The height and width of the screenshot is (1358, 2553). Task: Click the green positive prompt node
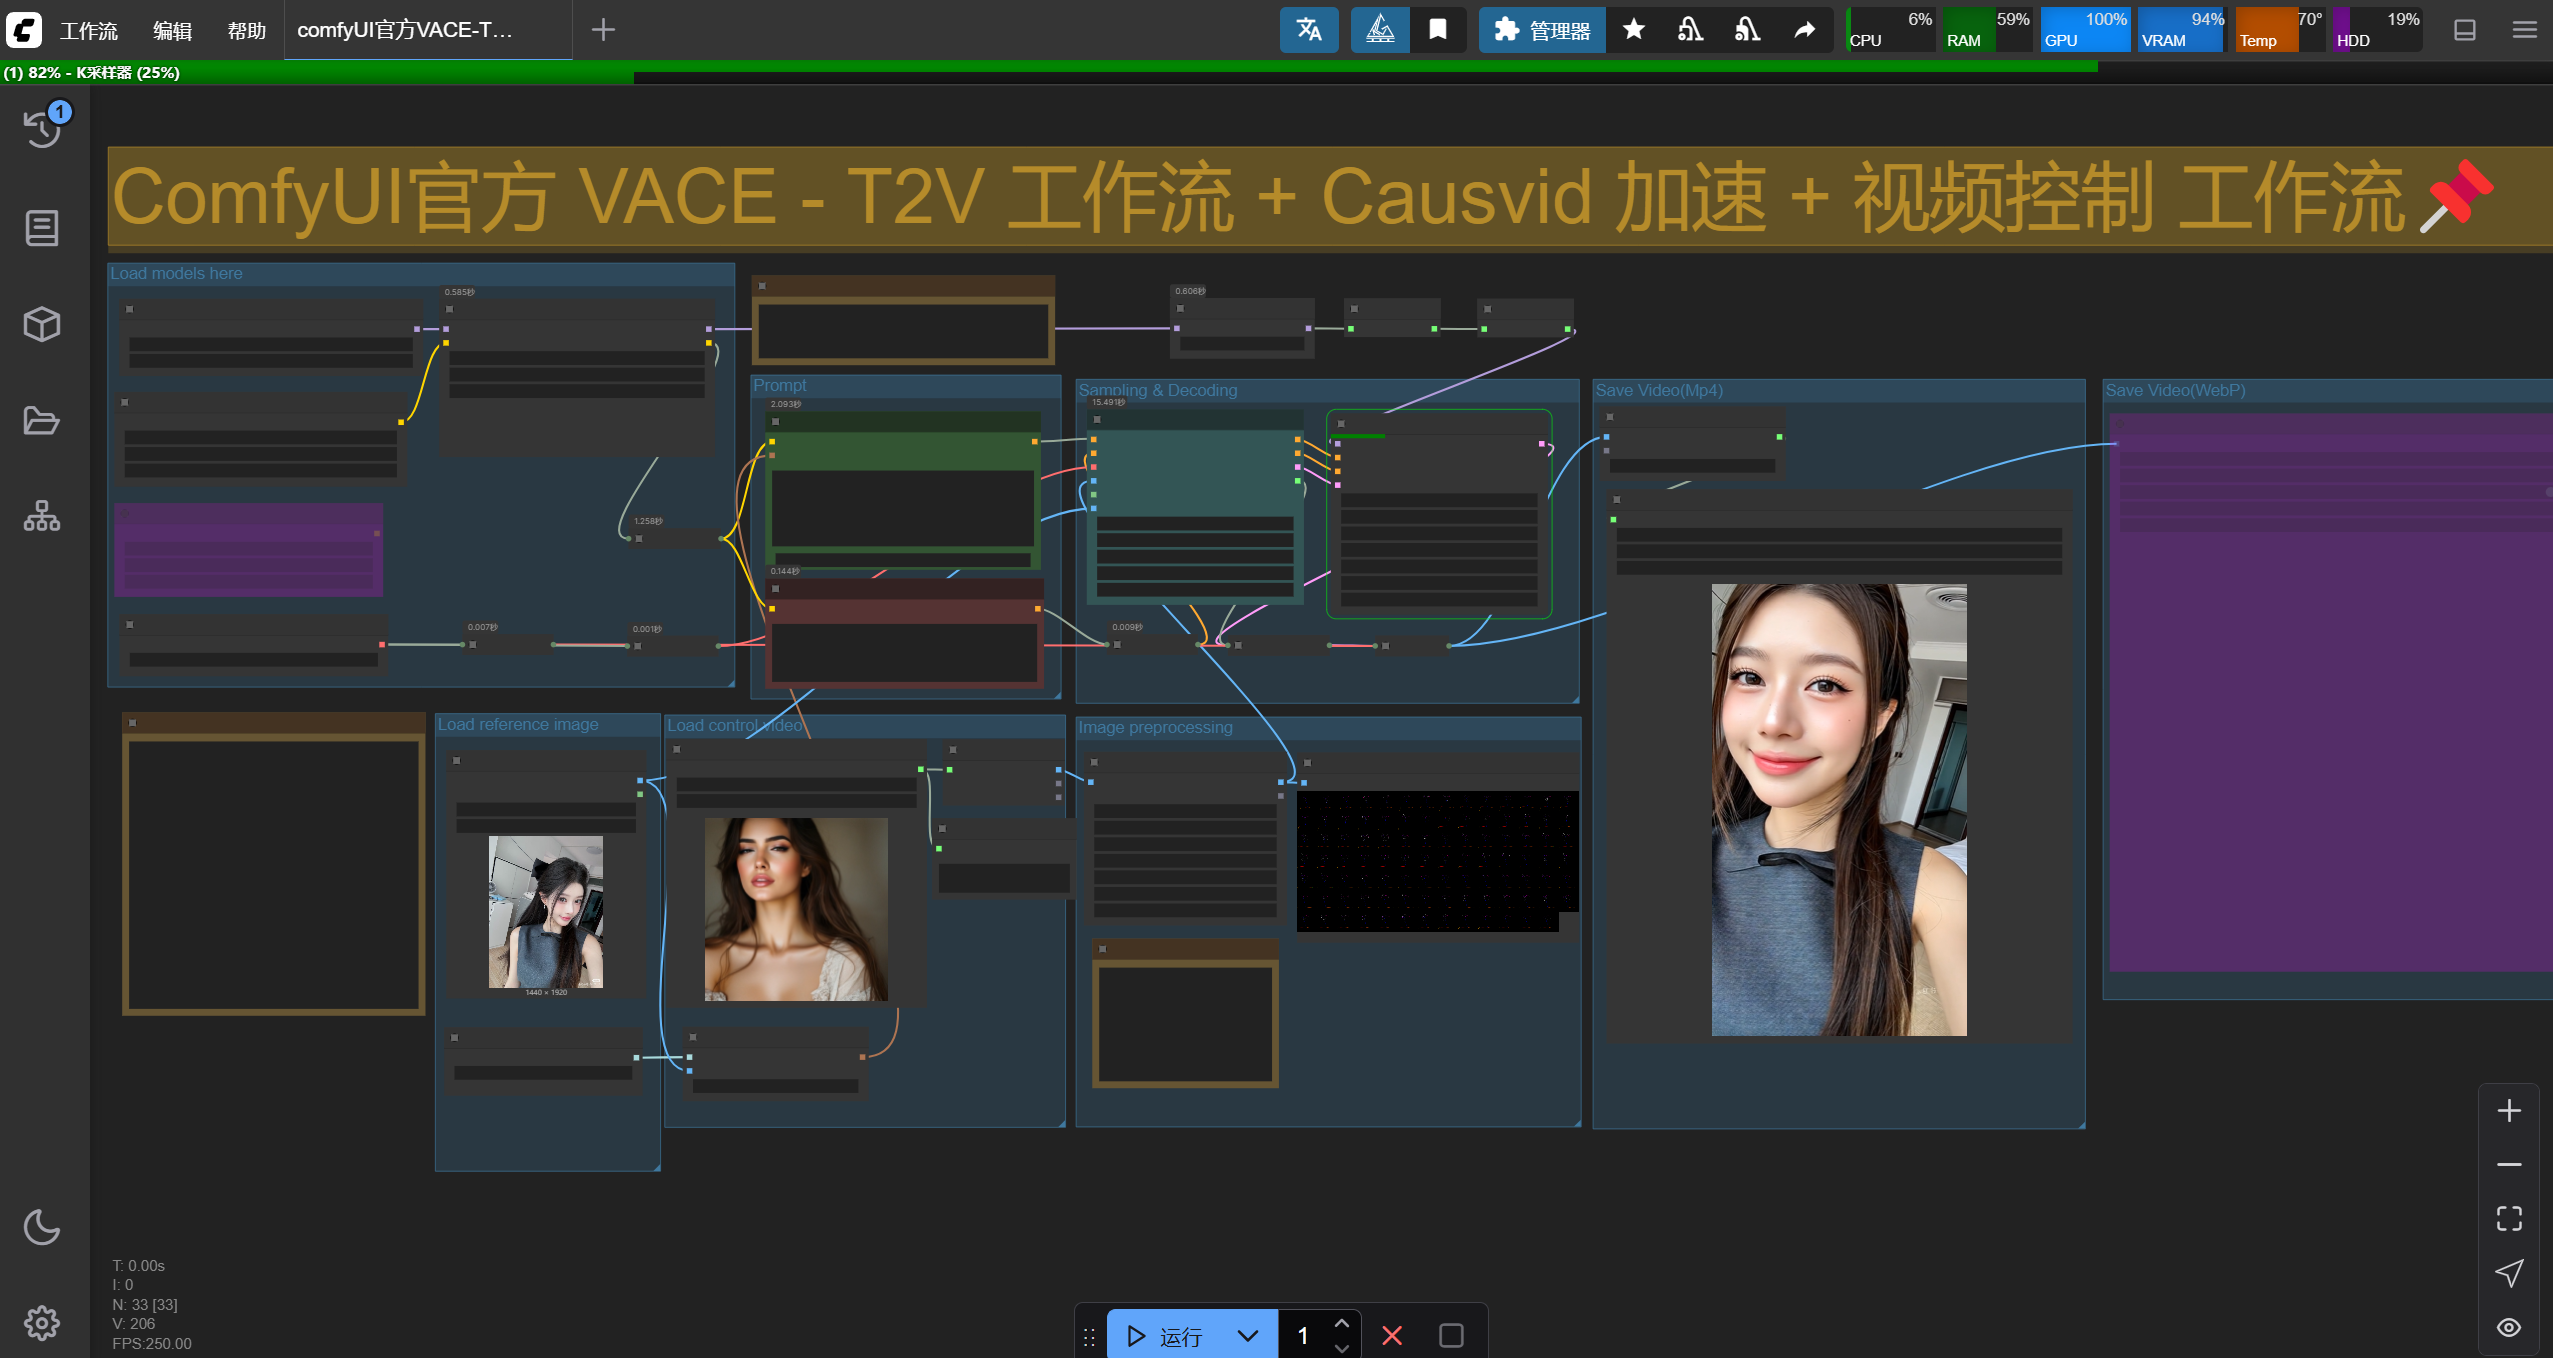tap(902, 490)
